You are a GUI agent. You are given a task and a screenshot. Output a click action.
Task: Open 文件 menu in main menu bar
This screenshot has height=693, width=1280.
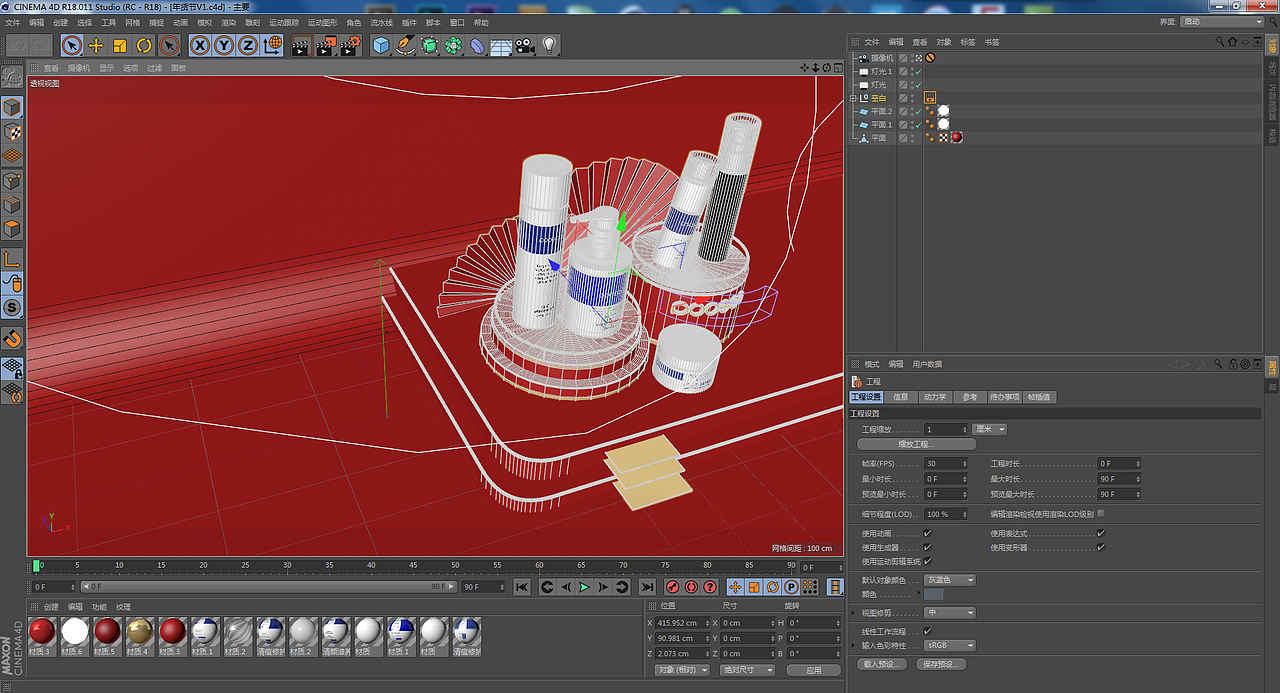point(12,22)
